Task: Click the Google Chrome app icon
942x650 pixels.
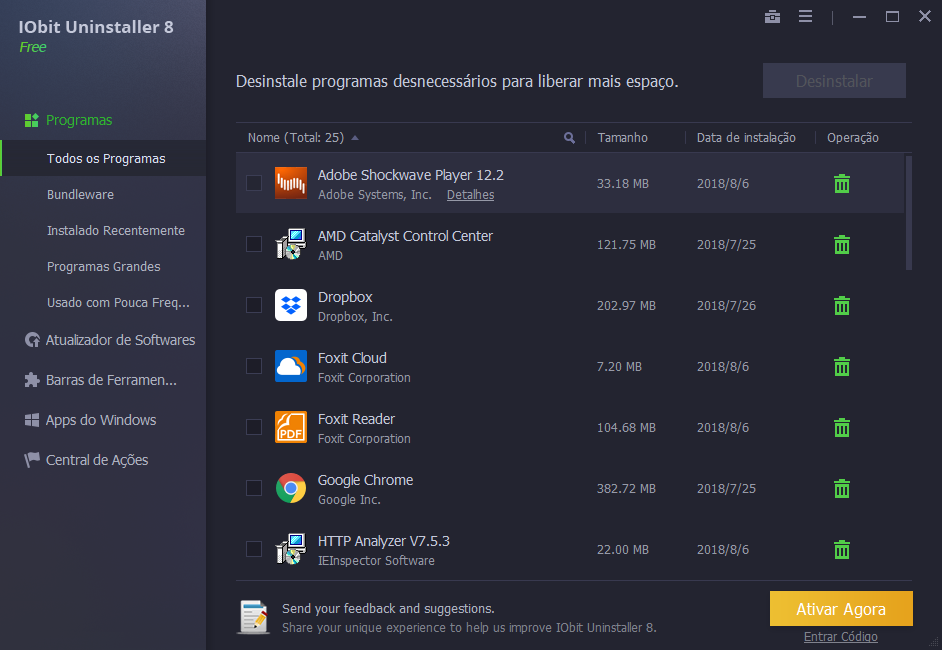Action: 291,488
